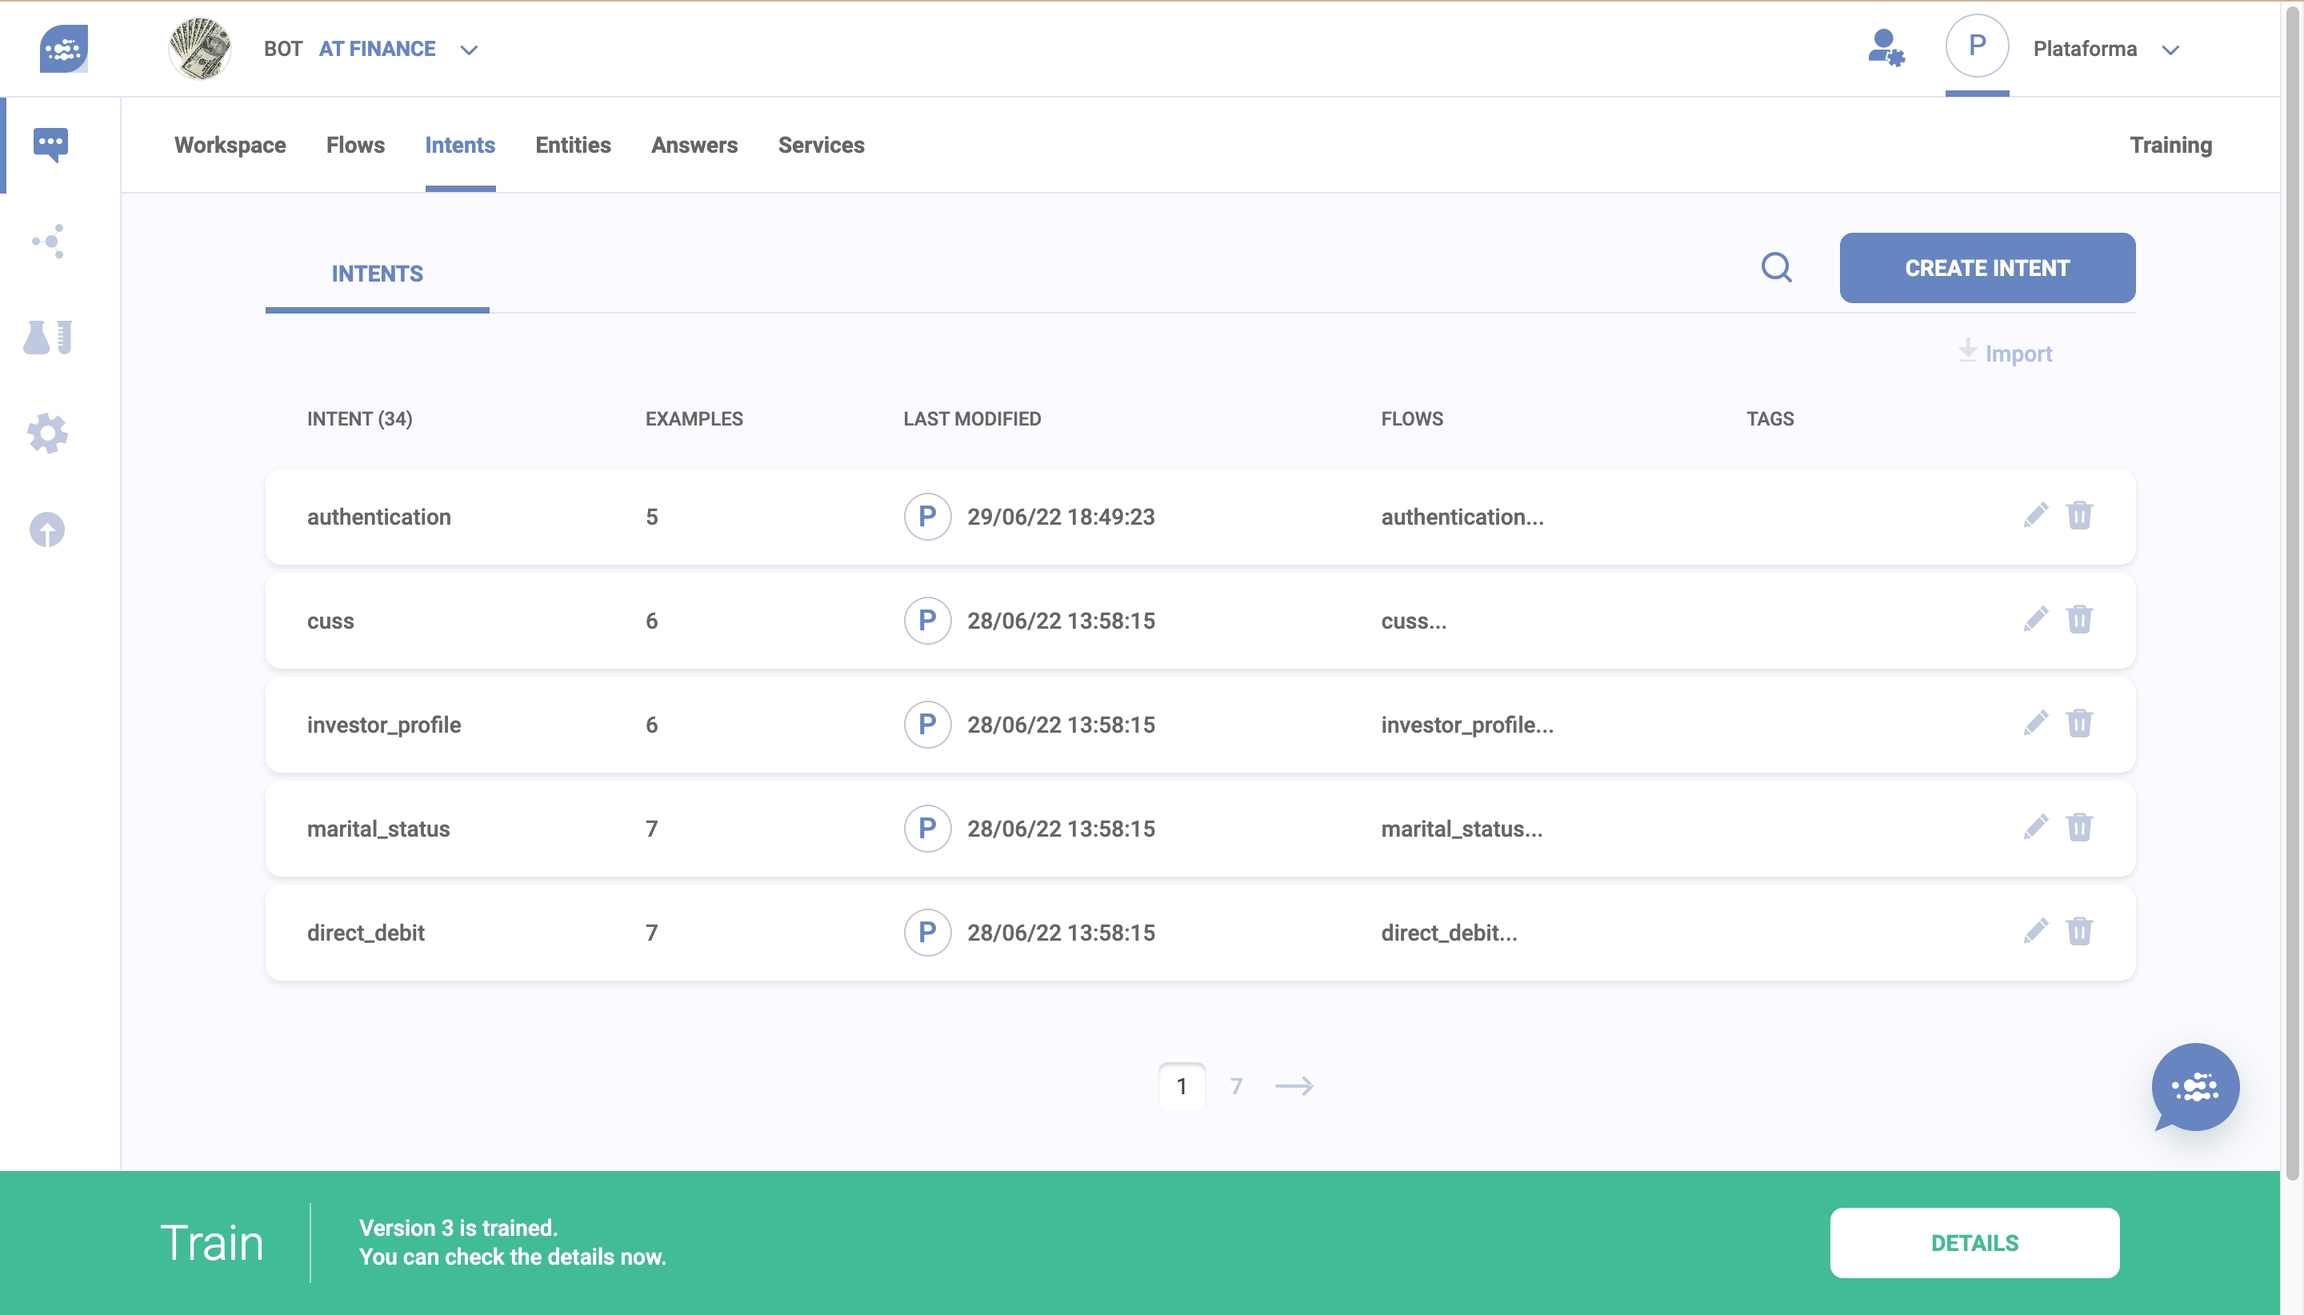Delete the cuss intent with trash icon
2304x1315 pixels.
(x=2079, y=619)
